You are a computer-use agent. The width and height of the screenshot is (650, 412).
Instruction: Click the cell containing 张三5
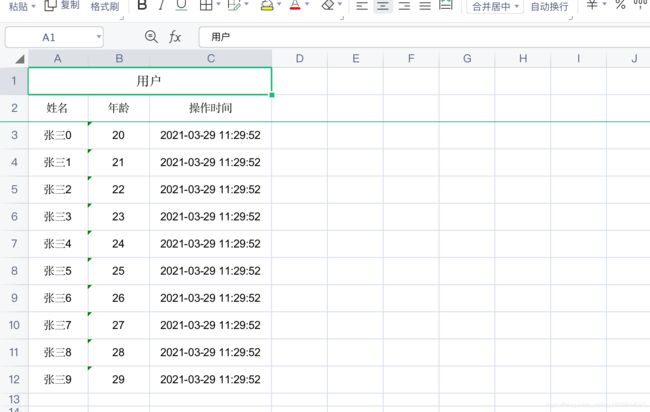pyautogui.click(x=58, y=271)
